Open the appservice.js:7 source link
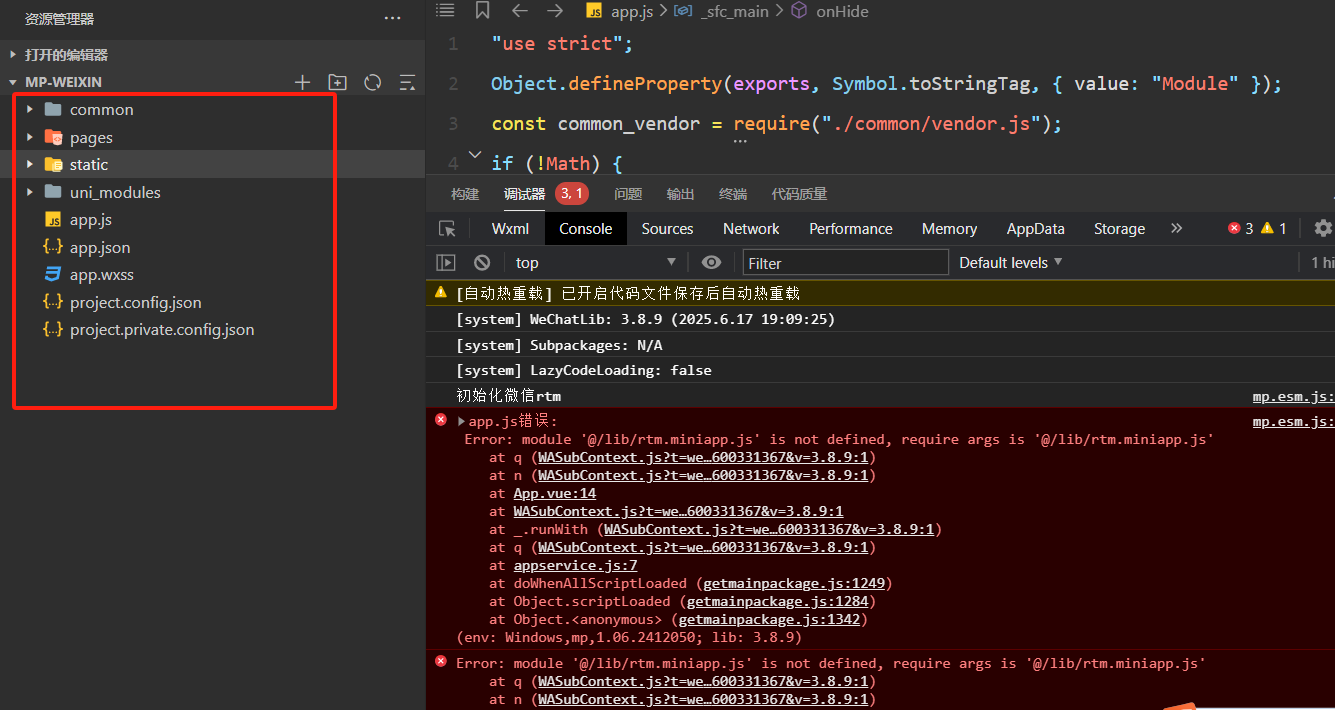 coord(575,565)
